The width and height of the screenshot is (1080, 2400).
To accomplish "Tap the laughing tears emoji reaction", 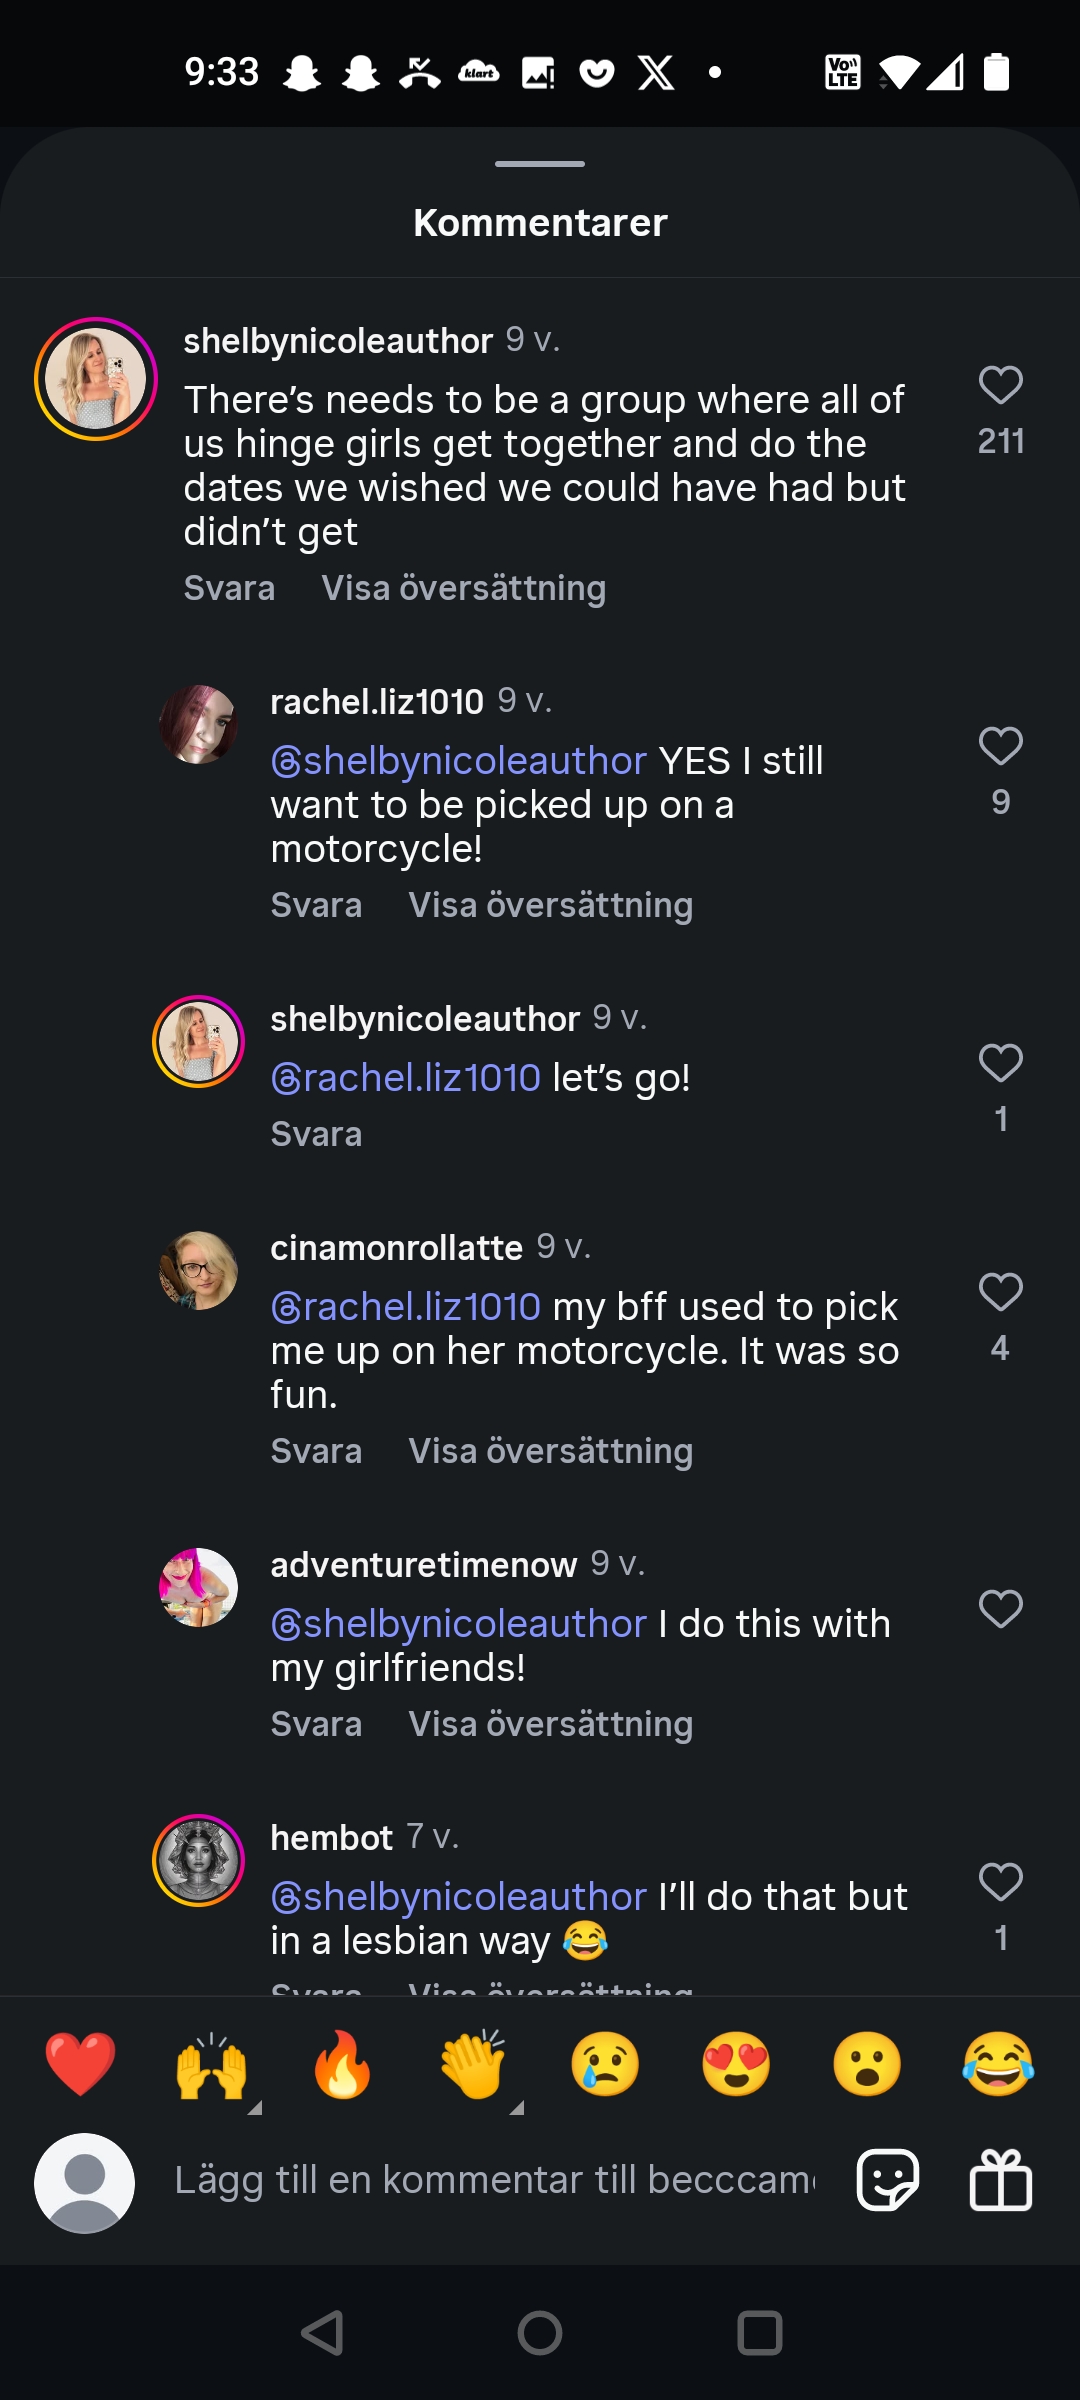I will click(998, 2065).
